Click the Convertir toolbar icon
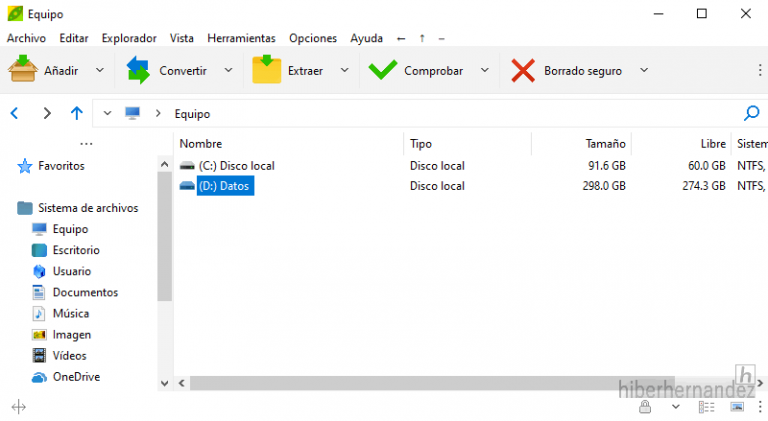This screenshot has height=421, width=768. 138,70
